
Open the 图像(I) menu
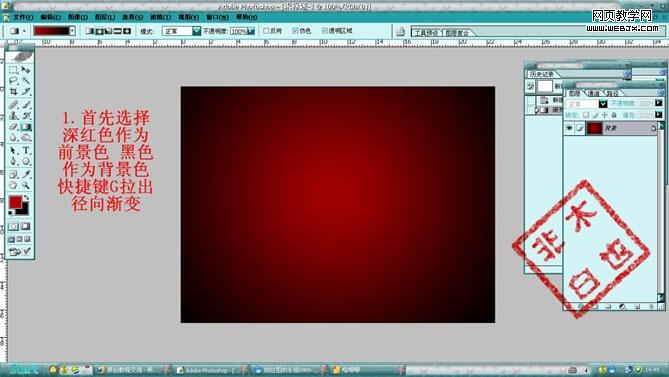(x=78, y=17)
